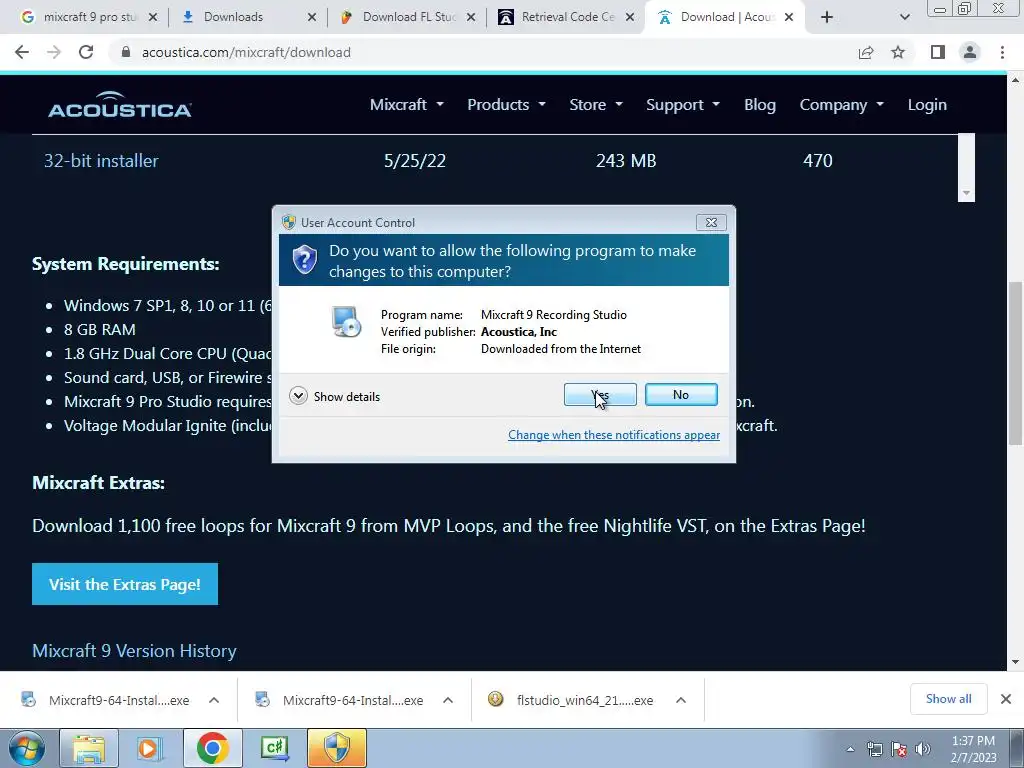This screenshot has width=1024, height=768.
Task: Click the Chrome back arrow
Action: tap(22, 52)
